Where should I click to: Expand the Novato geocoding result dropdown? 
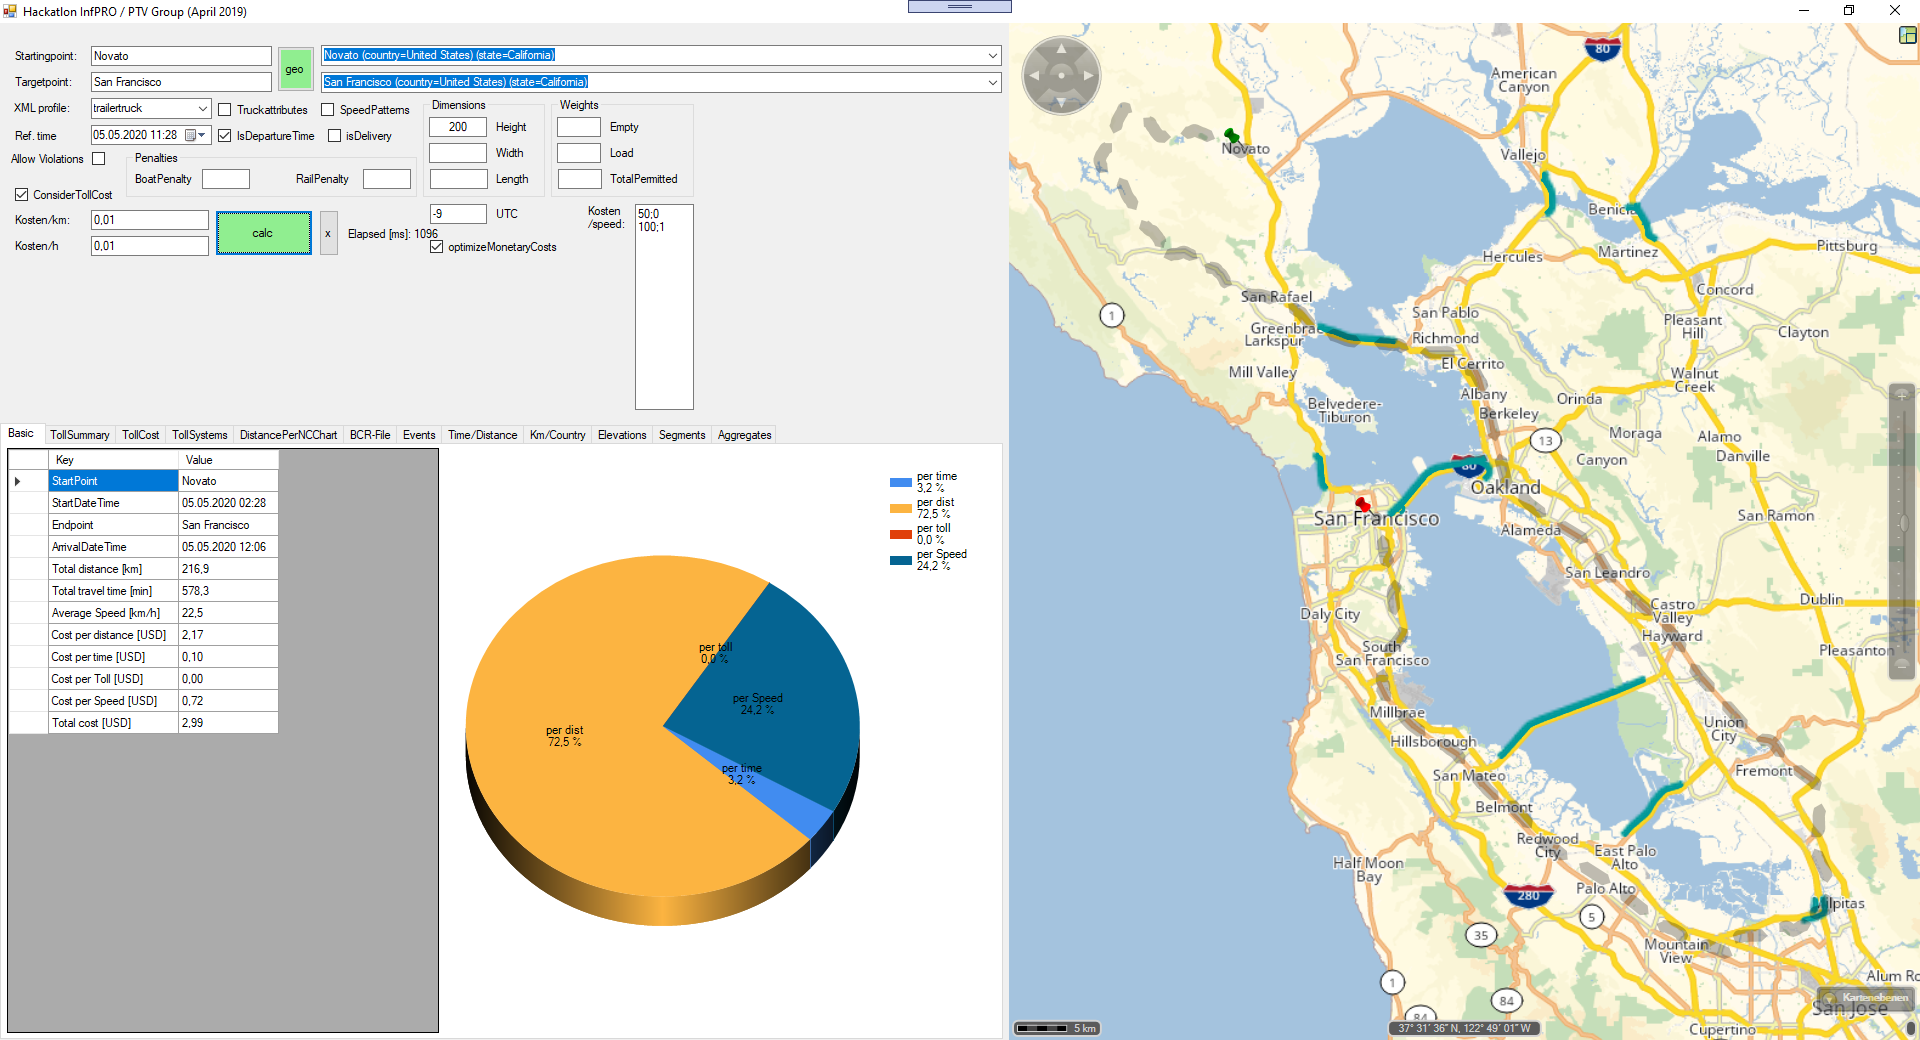pos(992,55)
